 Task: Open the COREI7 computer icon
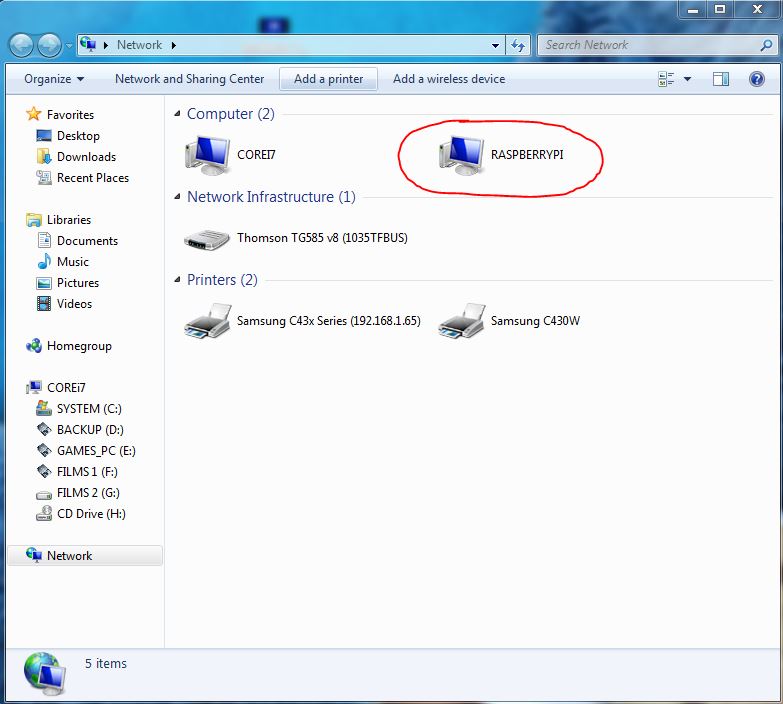[207, 156]
